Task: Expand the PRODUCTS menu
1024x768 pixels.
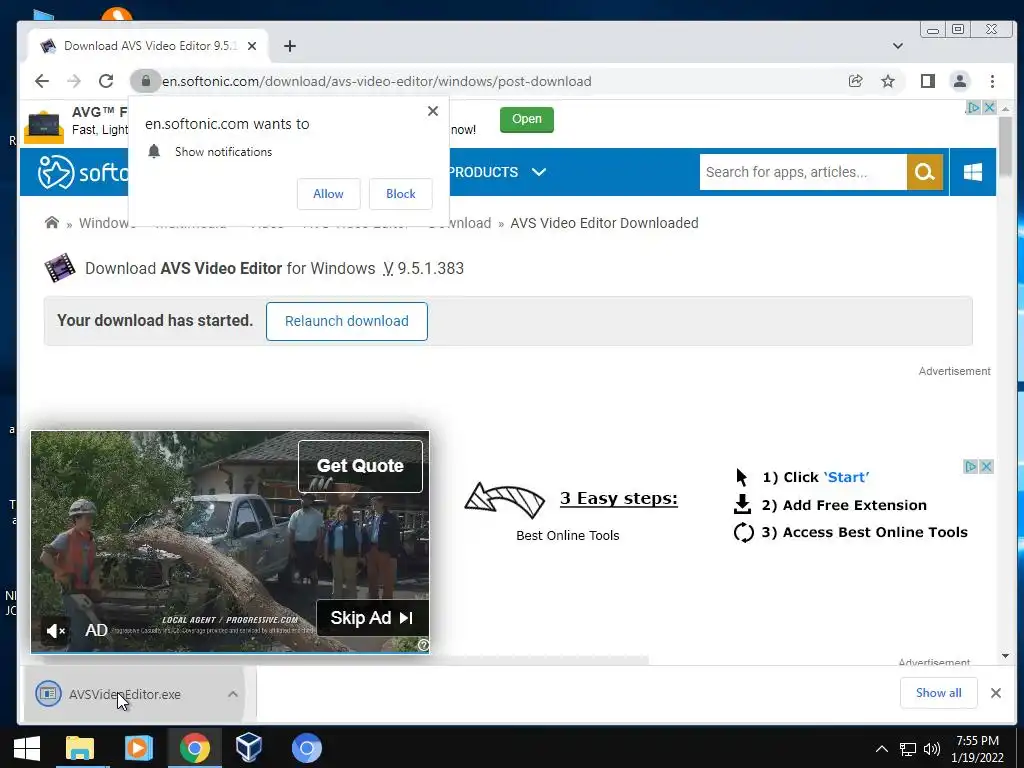Action: click(498, 172)
